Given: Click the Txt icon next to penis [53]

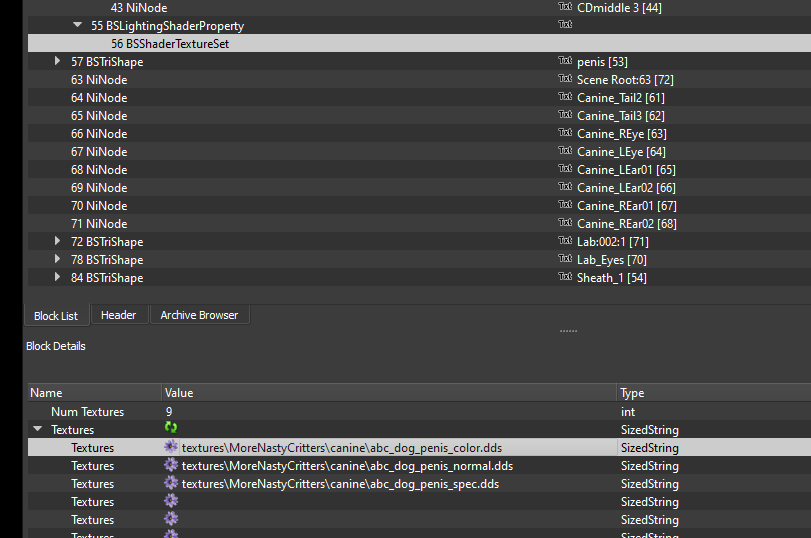Looking at the screenshot, I should point(565,61).
